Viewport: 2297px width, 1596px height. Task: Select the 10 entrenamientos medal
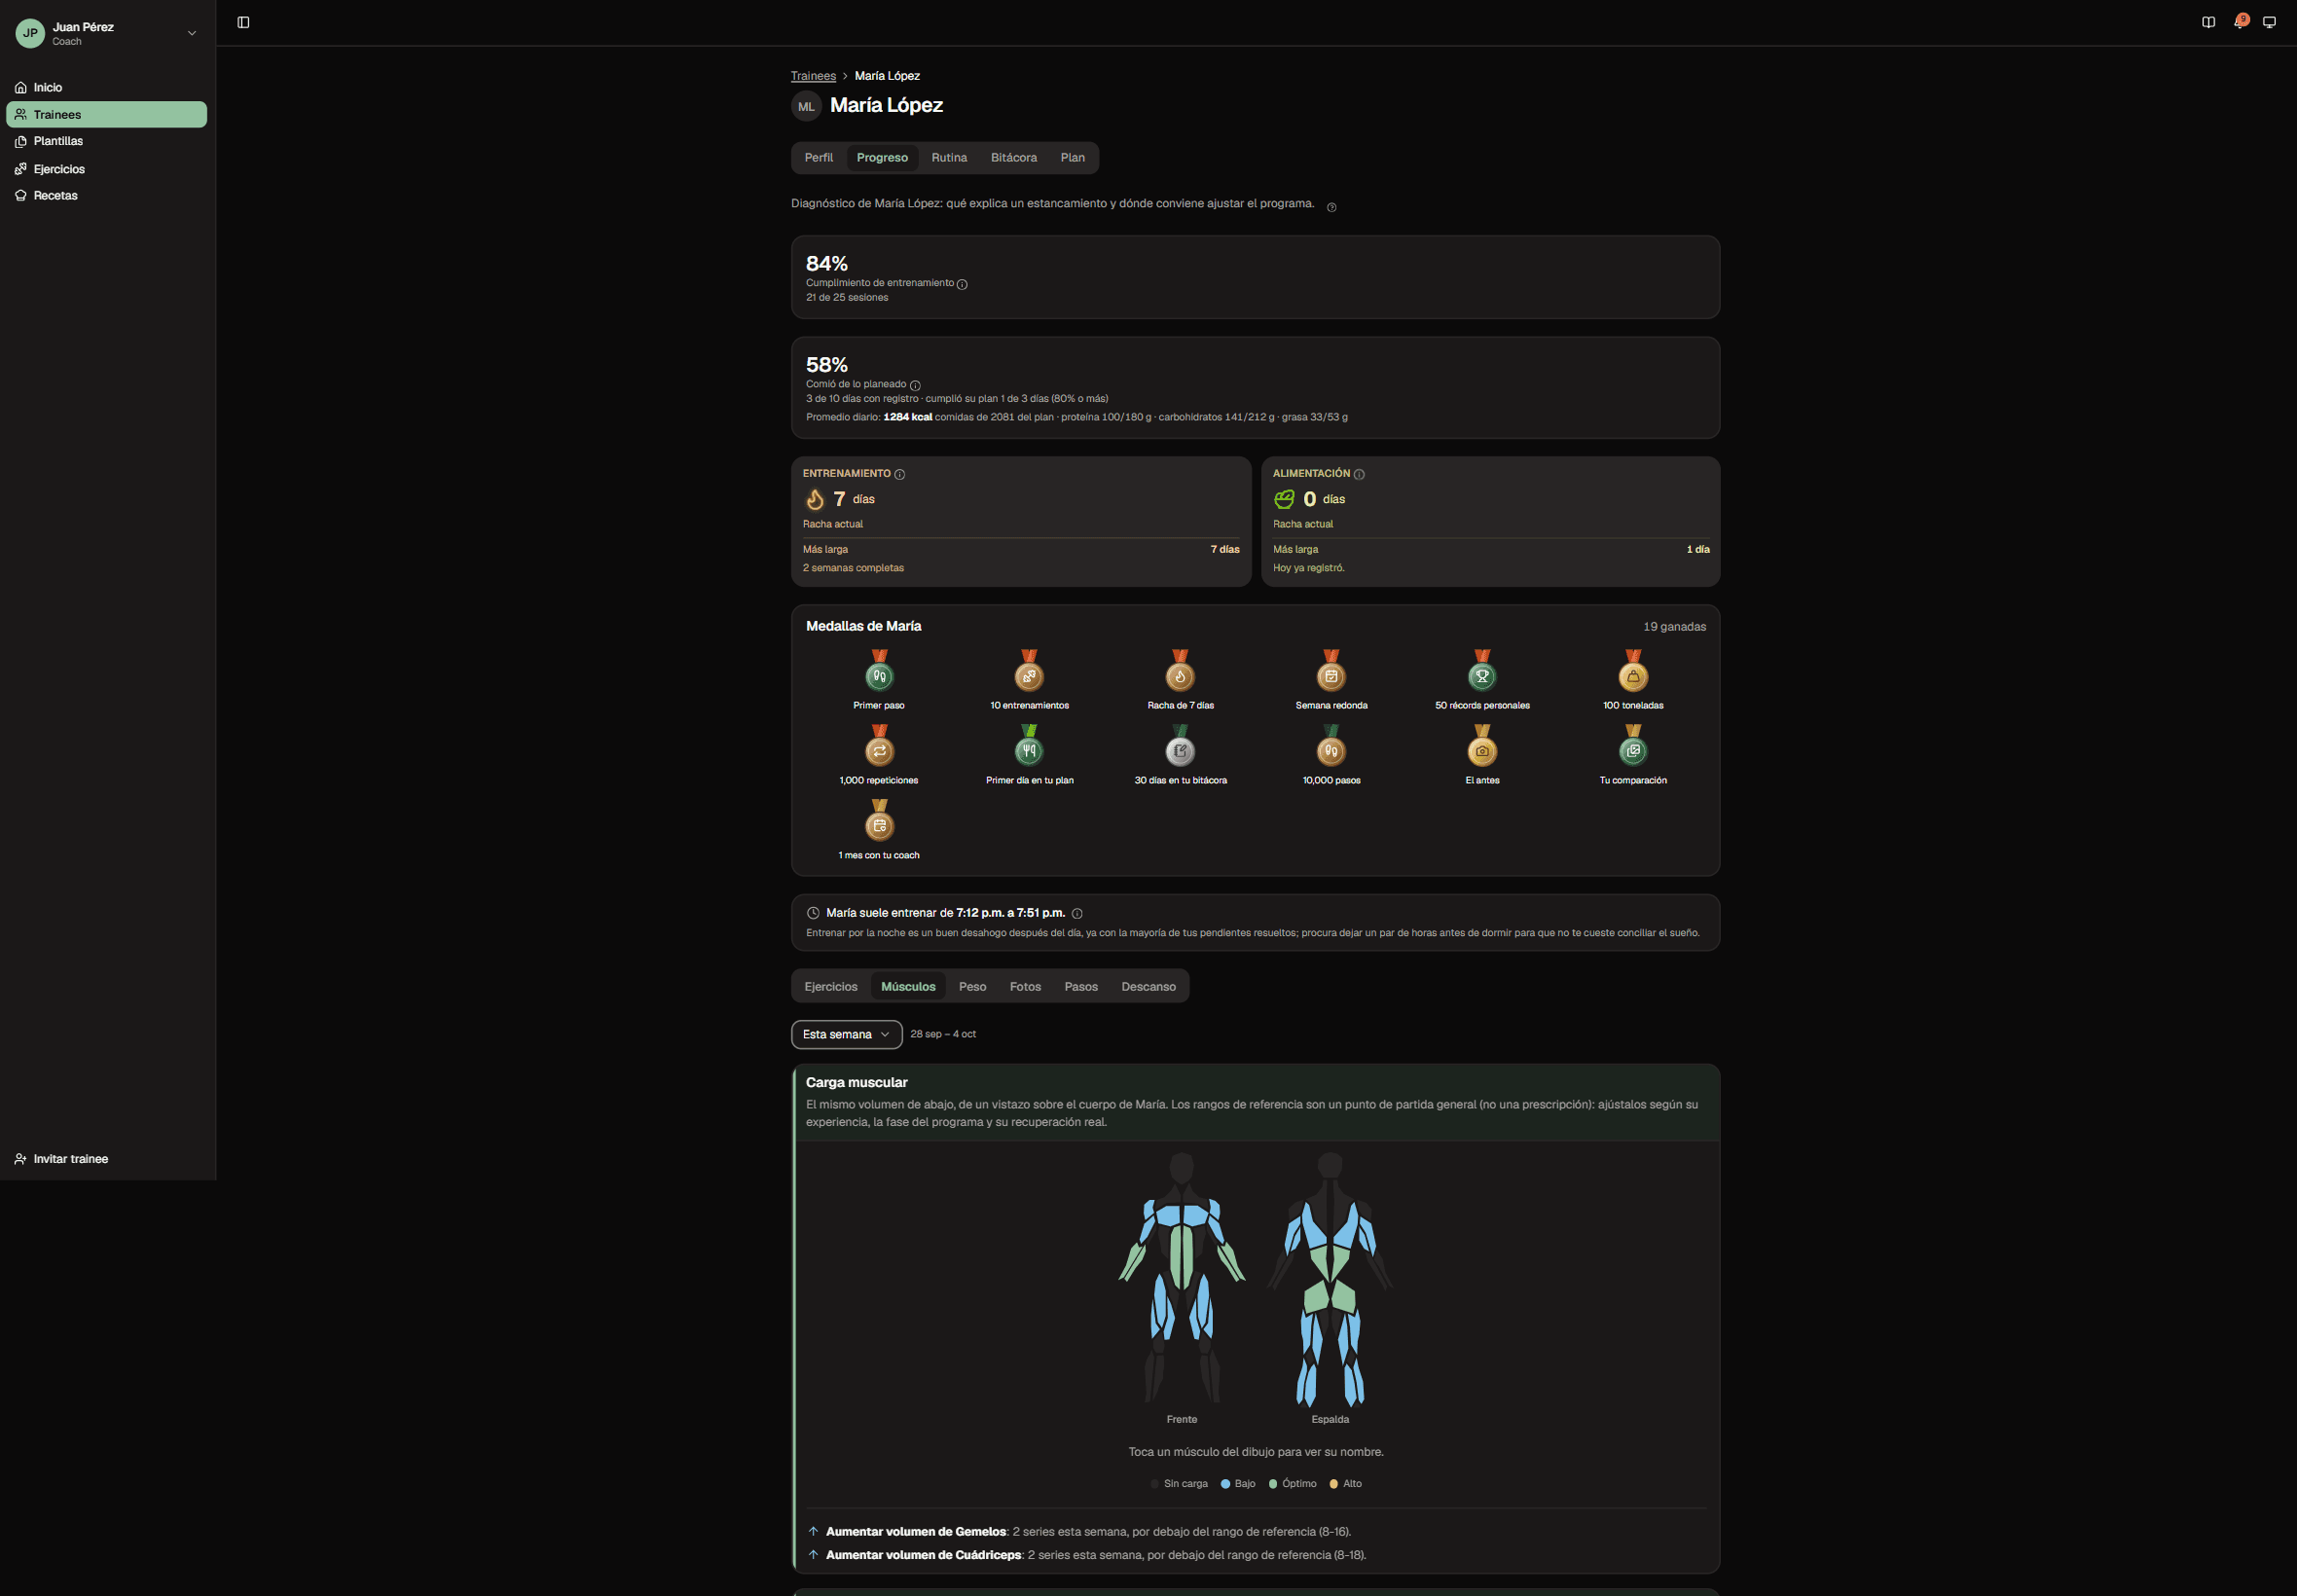click(x=1029, y=680)
